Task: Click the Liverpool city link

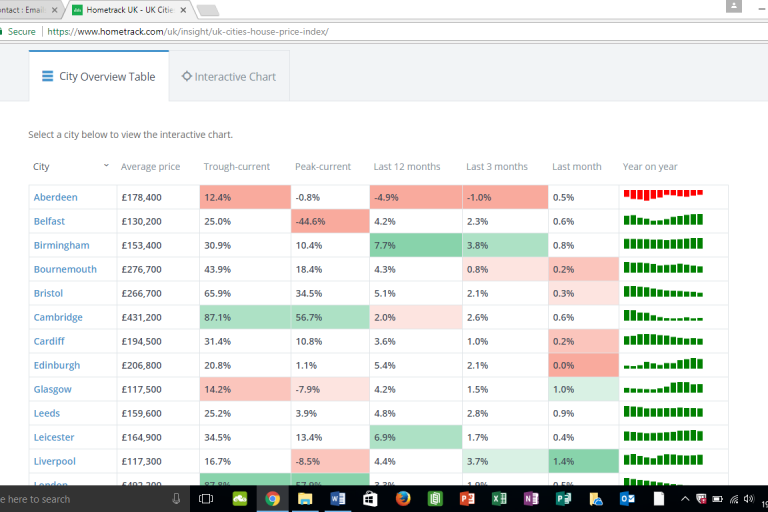Action: tap(56, 461)
